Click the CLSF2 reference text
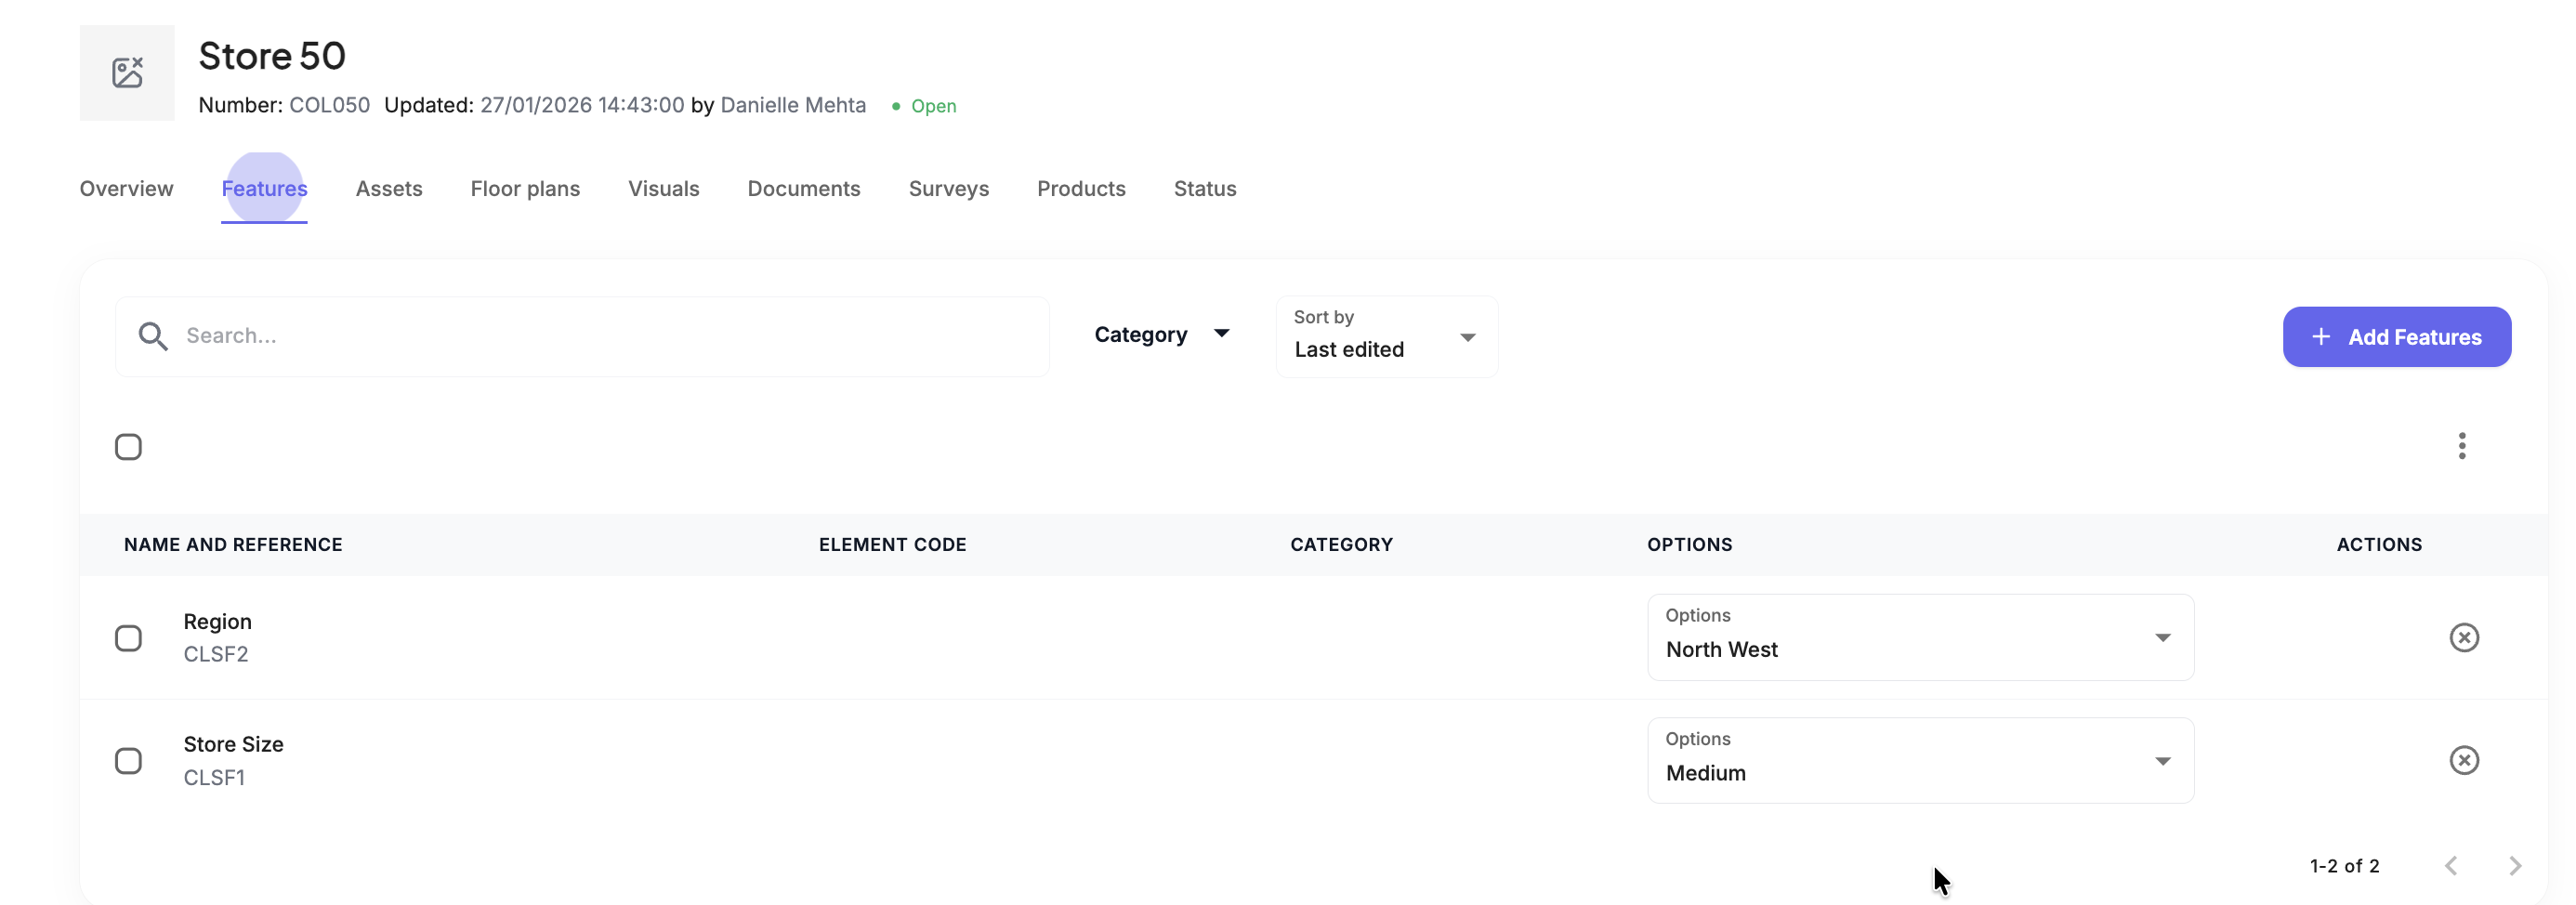The image size is (2576, 905). point(216,654)
